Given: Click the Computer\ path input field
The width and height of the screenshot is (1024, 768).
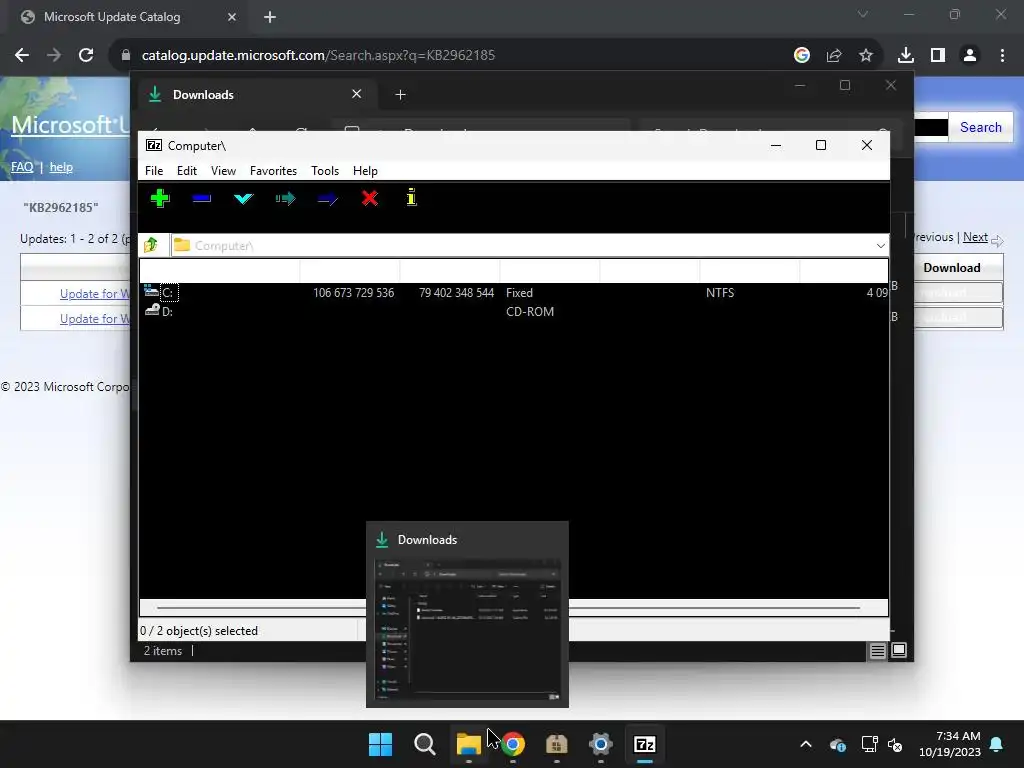Looking at the screenshot, I should click(522, 246).
